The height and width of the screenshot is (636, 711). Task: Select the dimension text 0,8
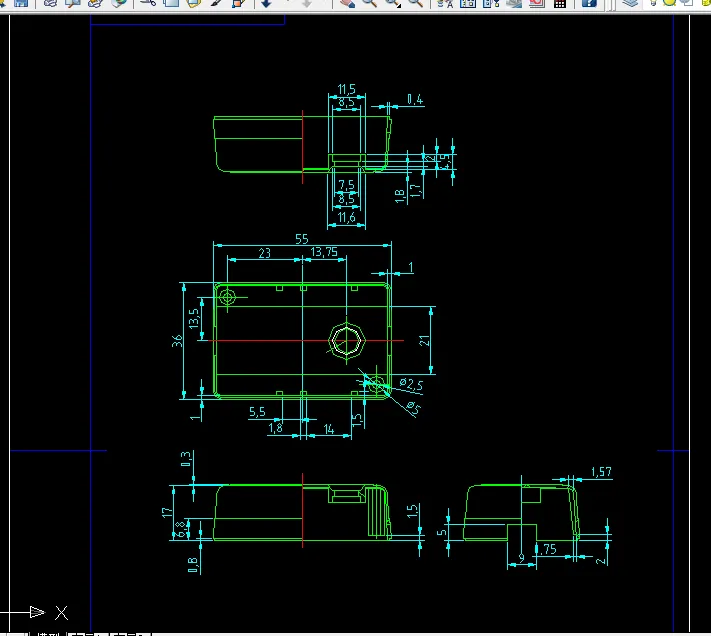[x=192, y=565]
